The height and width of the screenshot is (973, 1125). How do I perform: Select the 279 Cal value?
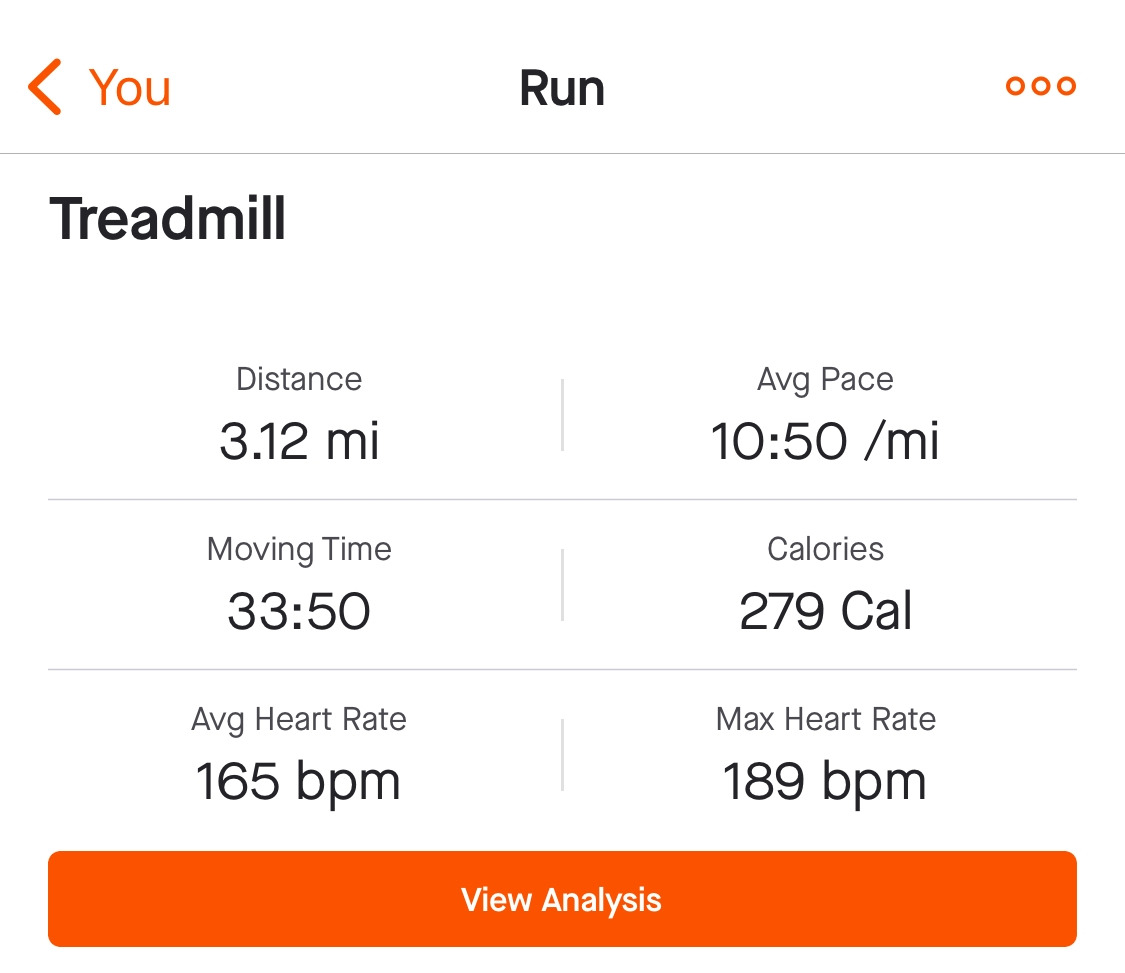click(x=825, y=611)
